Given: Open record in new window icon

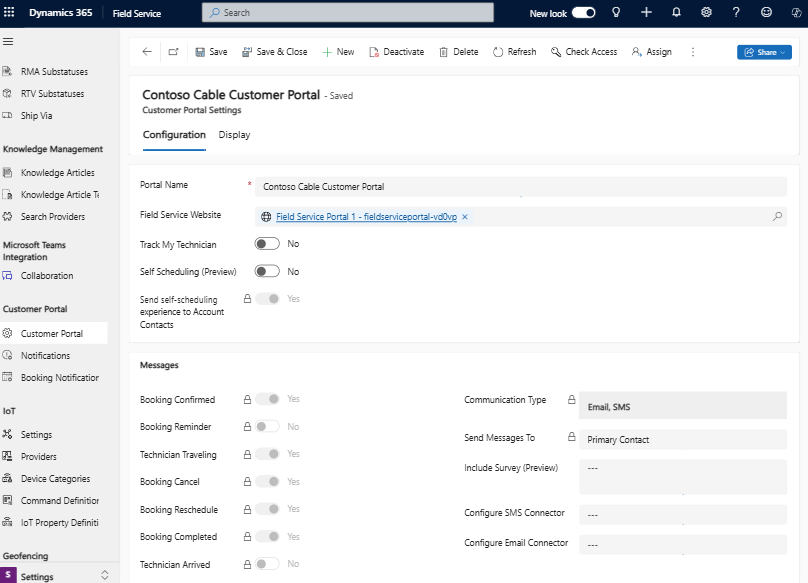Looking at the screenshot, I should 173,52.
